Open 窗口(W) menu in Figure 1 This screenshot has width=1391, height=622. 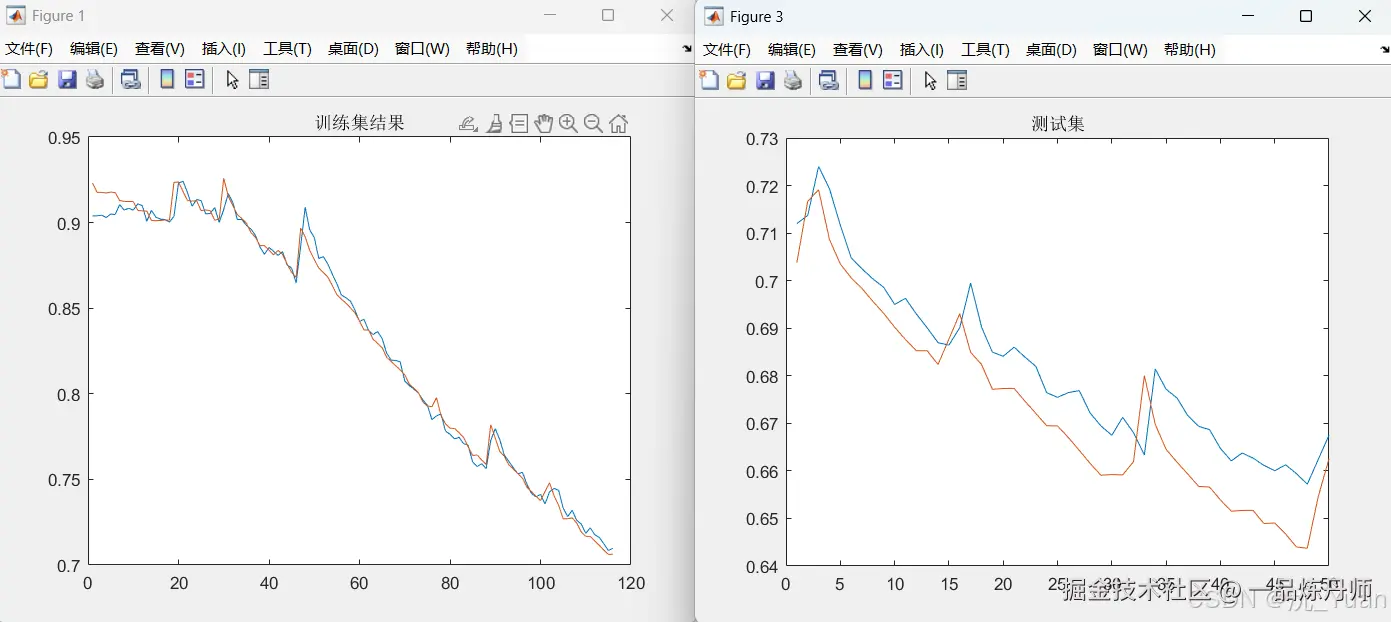(x=423, y=49)
